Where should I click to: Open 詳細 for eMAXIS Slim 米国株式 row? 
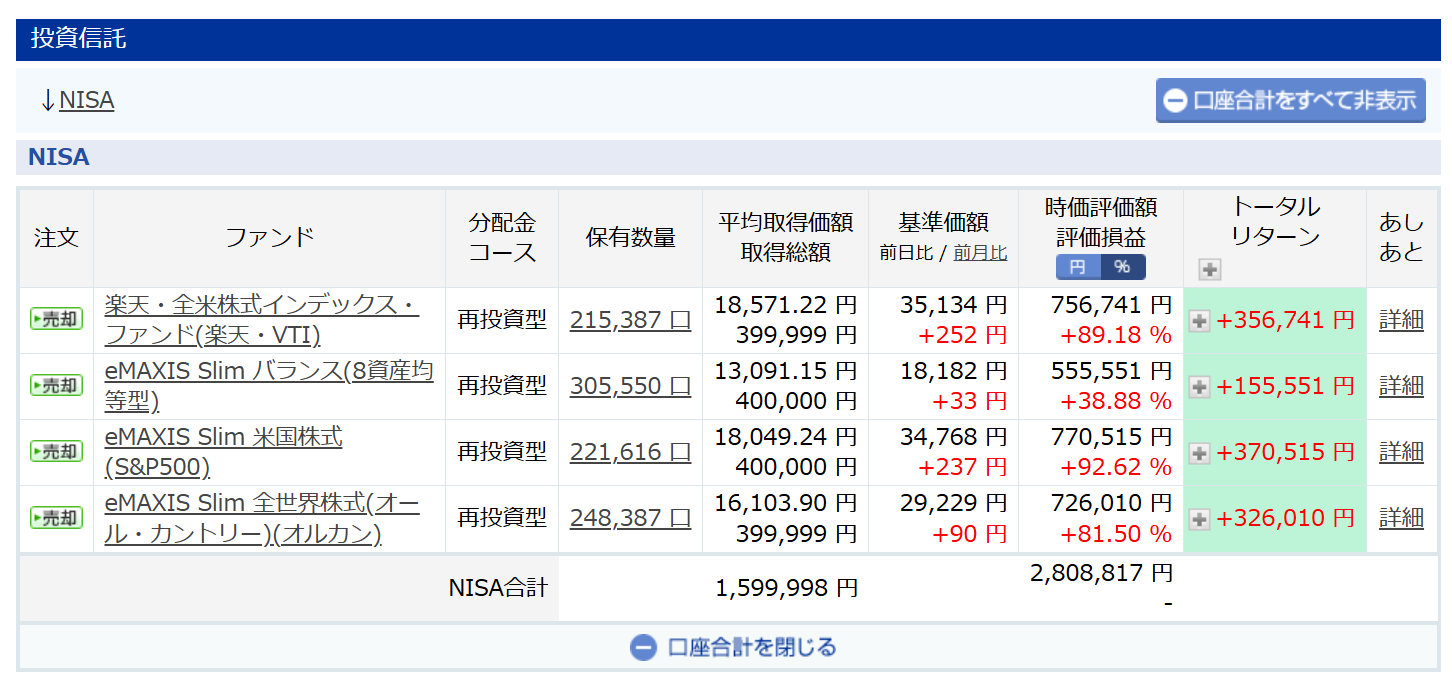point(1401,452)
